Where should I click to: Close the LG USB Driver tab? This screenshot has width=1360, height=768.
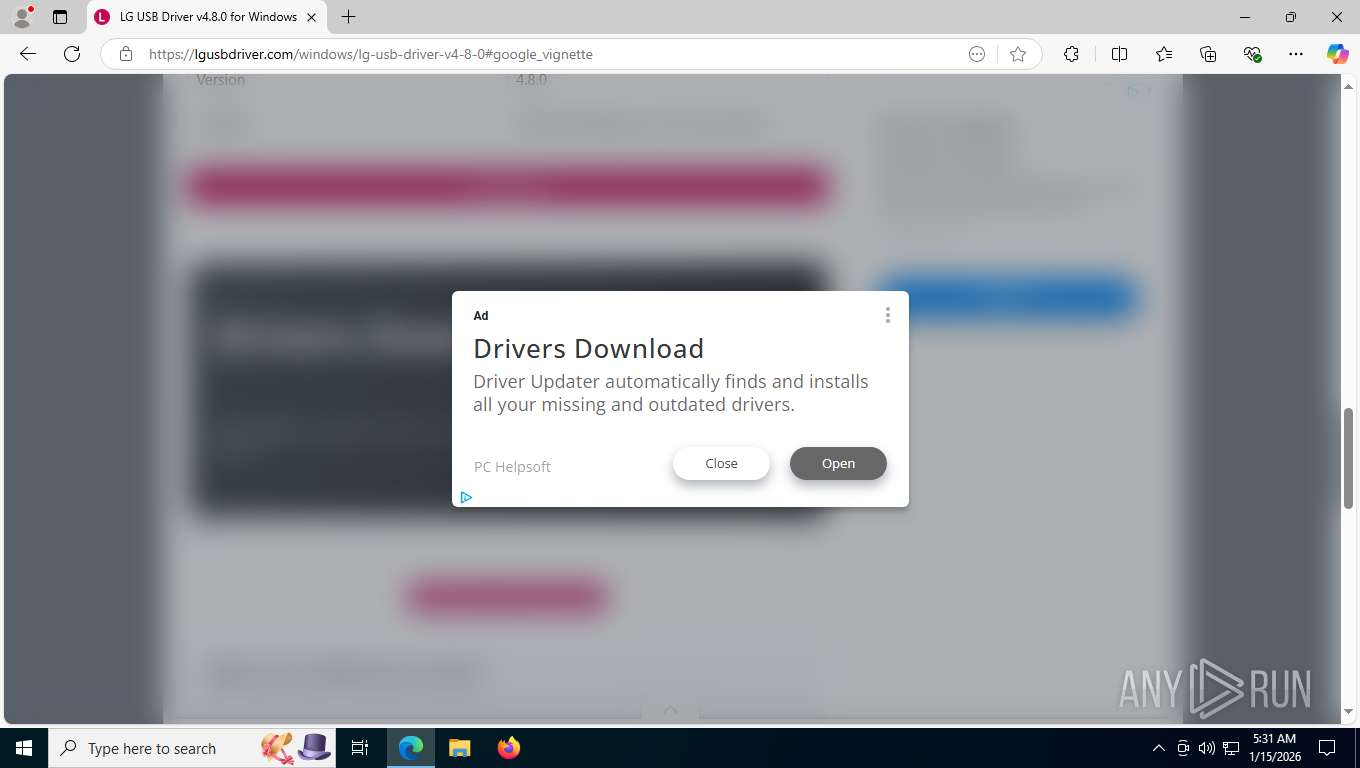tap(312, 17)
